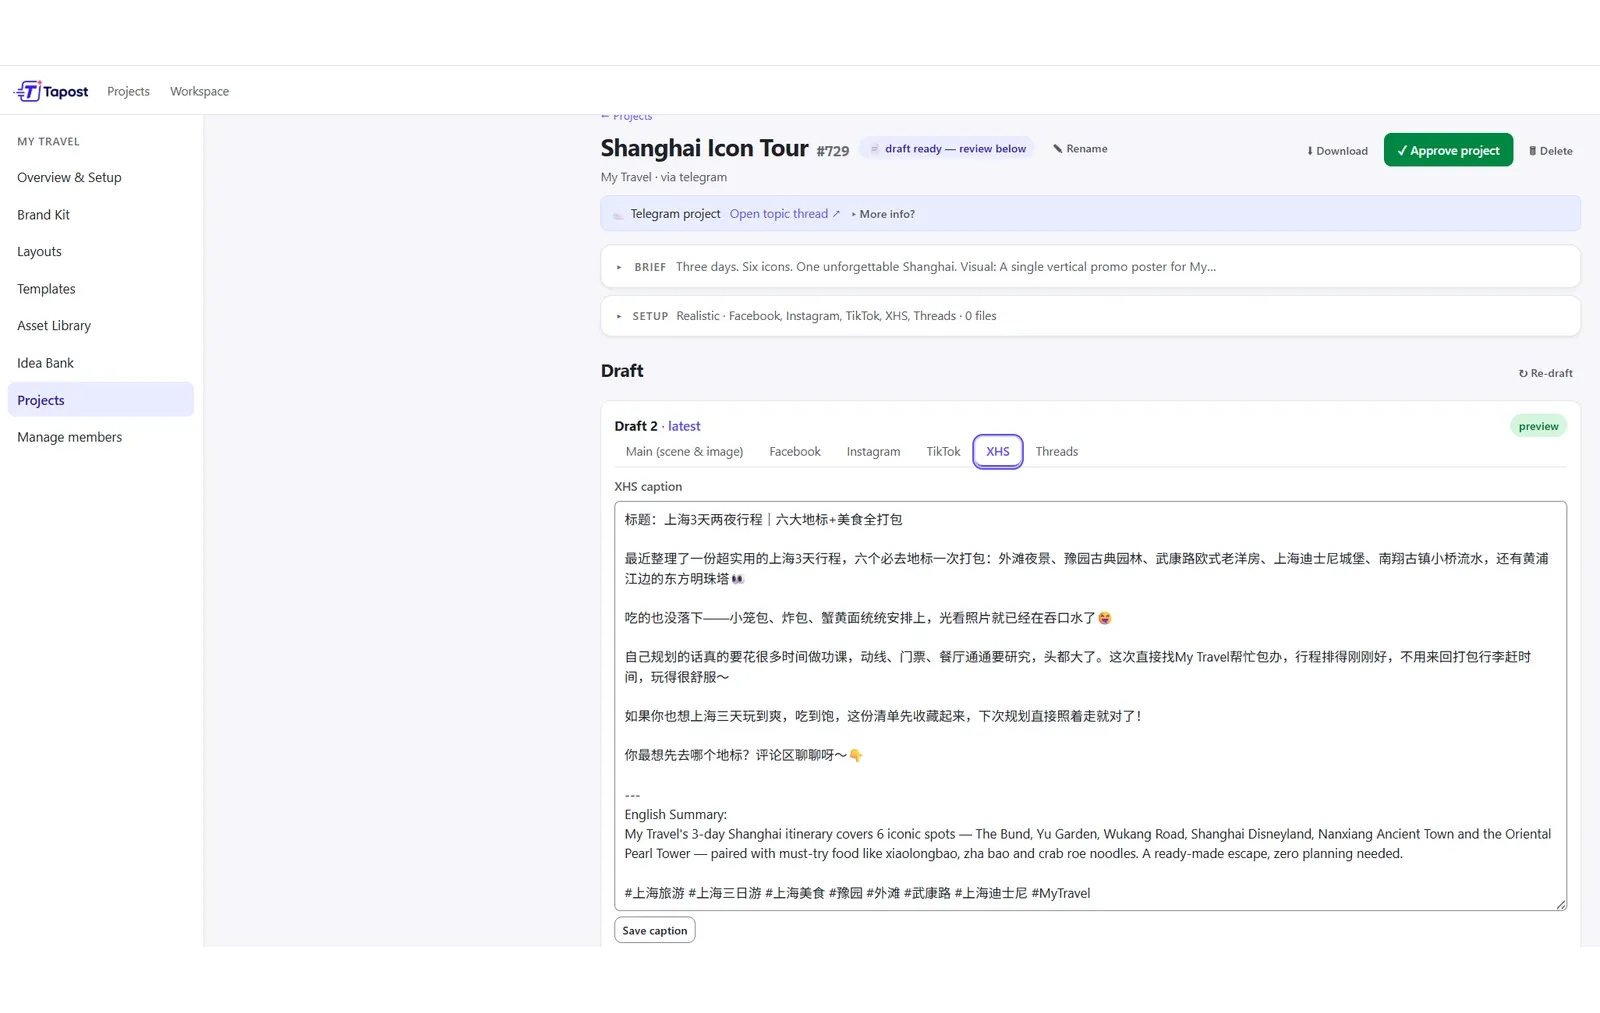Click the draft ready status badge
This screenshot has height=1013, width=1600.
point(947,149)
